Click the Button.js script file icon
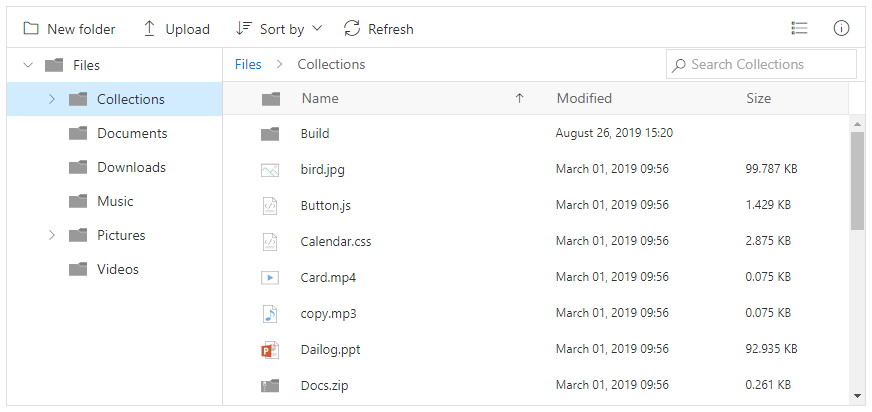The width and height of the screenshot is (872, 412). point(269,206)
